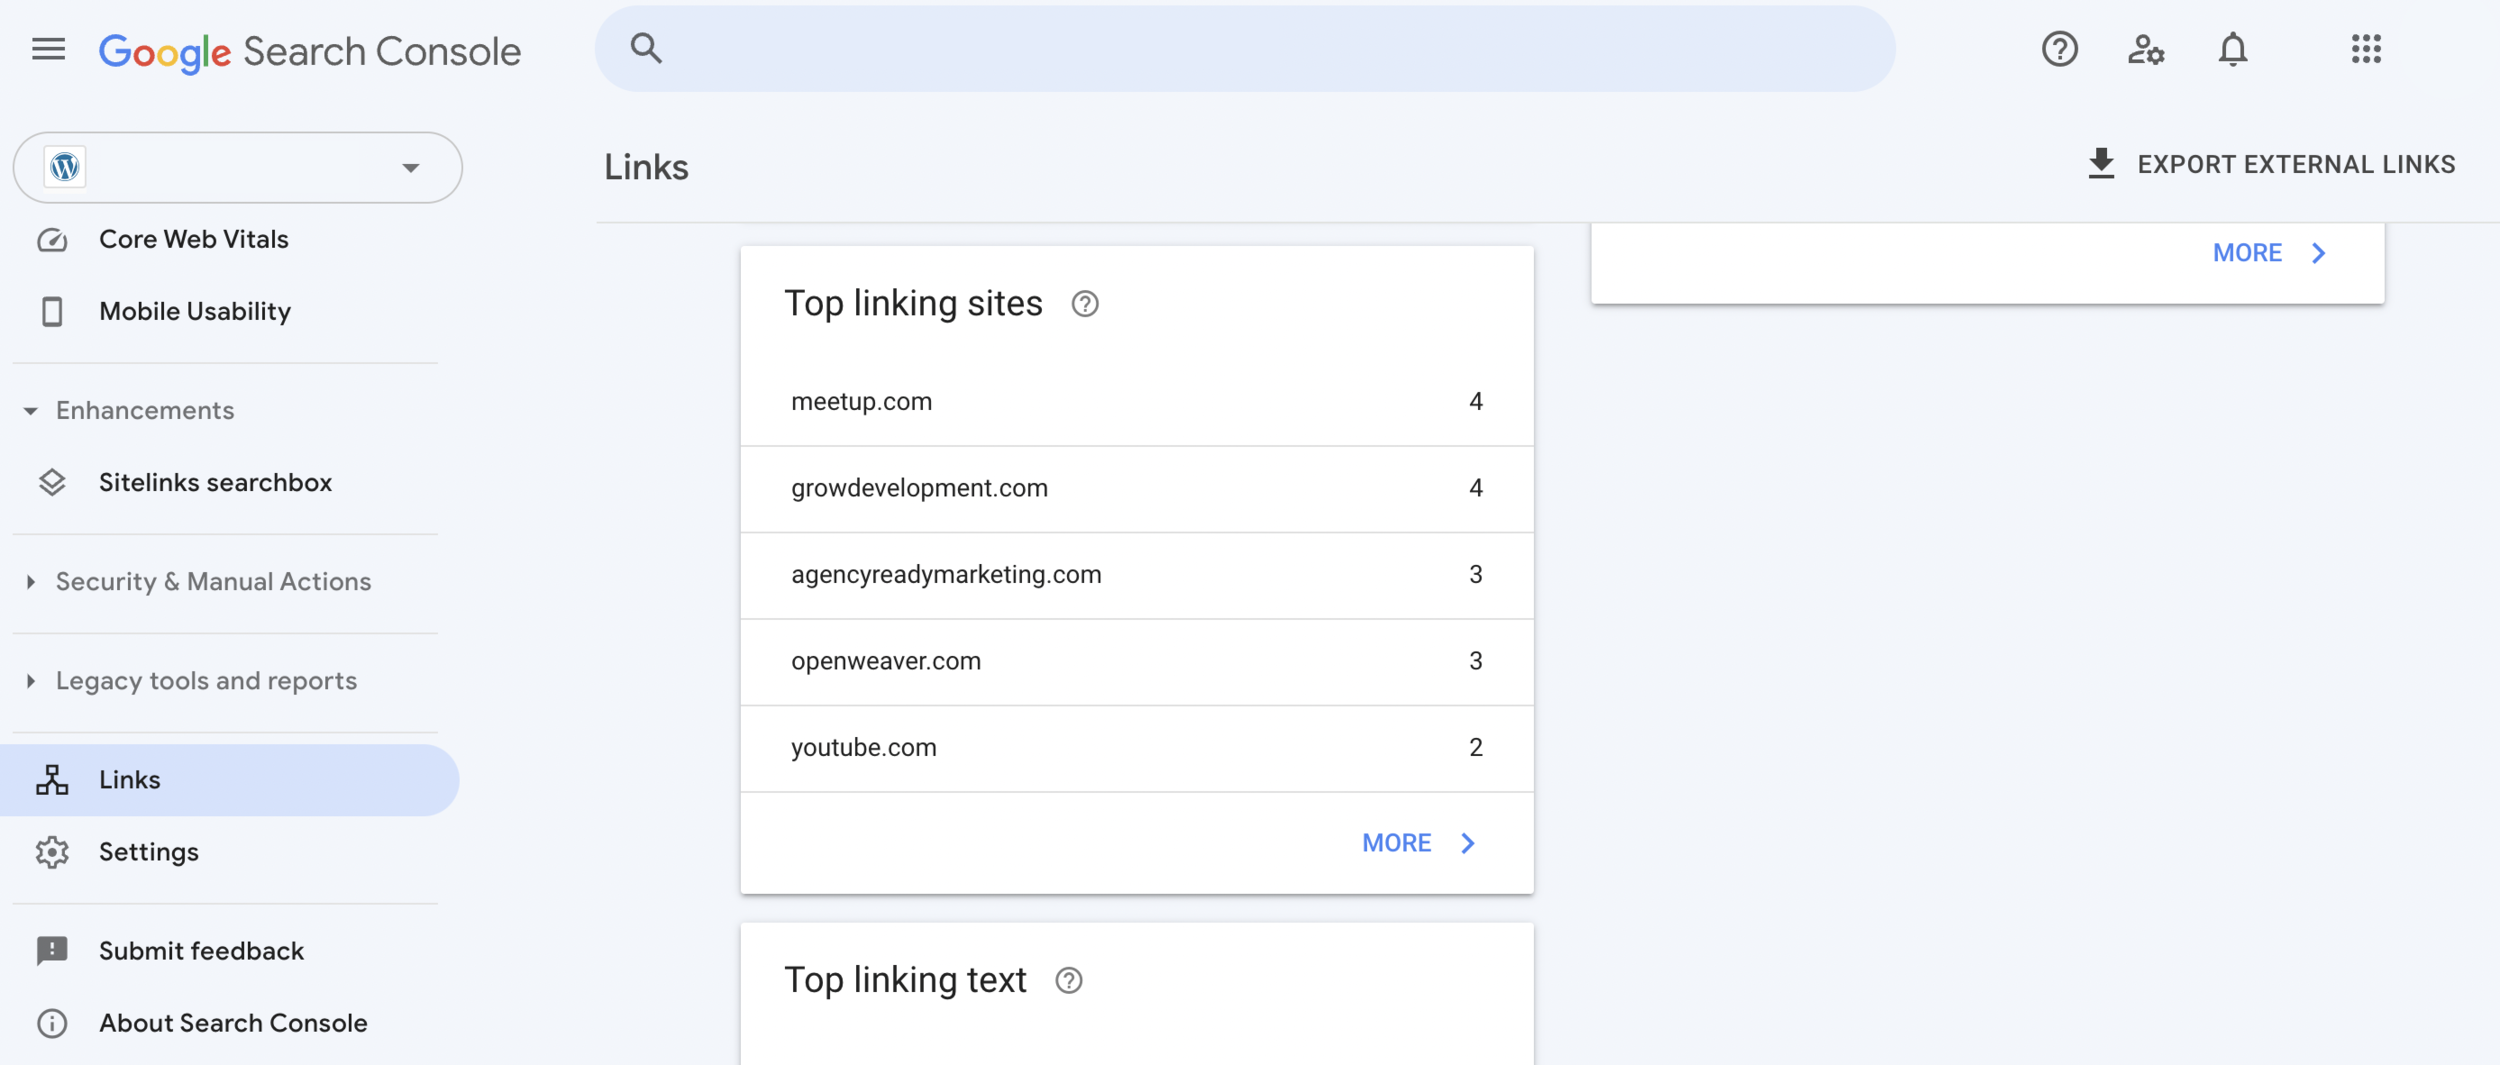This screenshot has width=2500, height=1065.
Task: Click the Sitelinks searchbox layers icon
Action: click(52, 483)
